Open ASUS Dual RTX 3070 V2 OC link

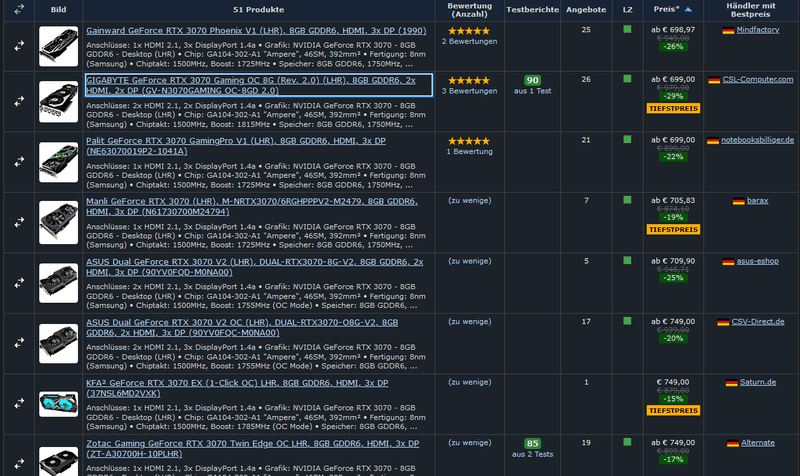point(242,328)
